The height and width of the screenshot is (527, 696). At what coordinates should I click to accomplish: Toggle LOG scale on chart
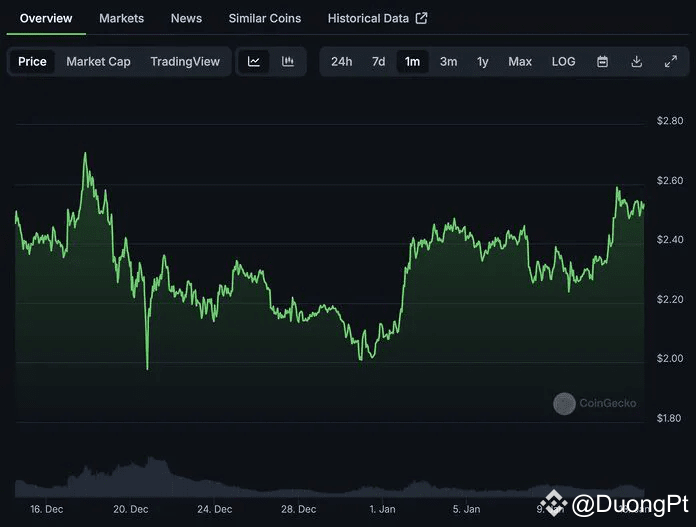pos(563,62)
